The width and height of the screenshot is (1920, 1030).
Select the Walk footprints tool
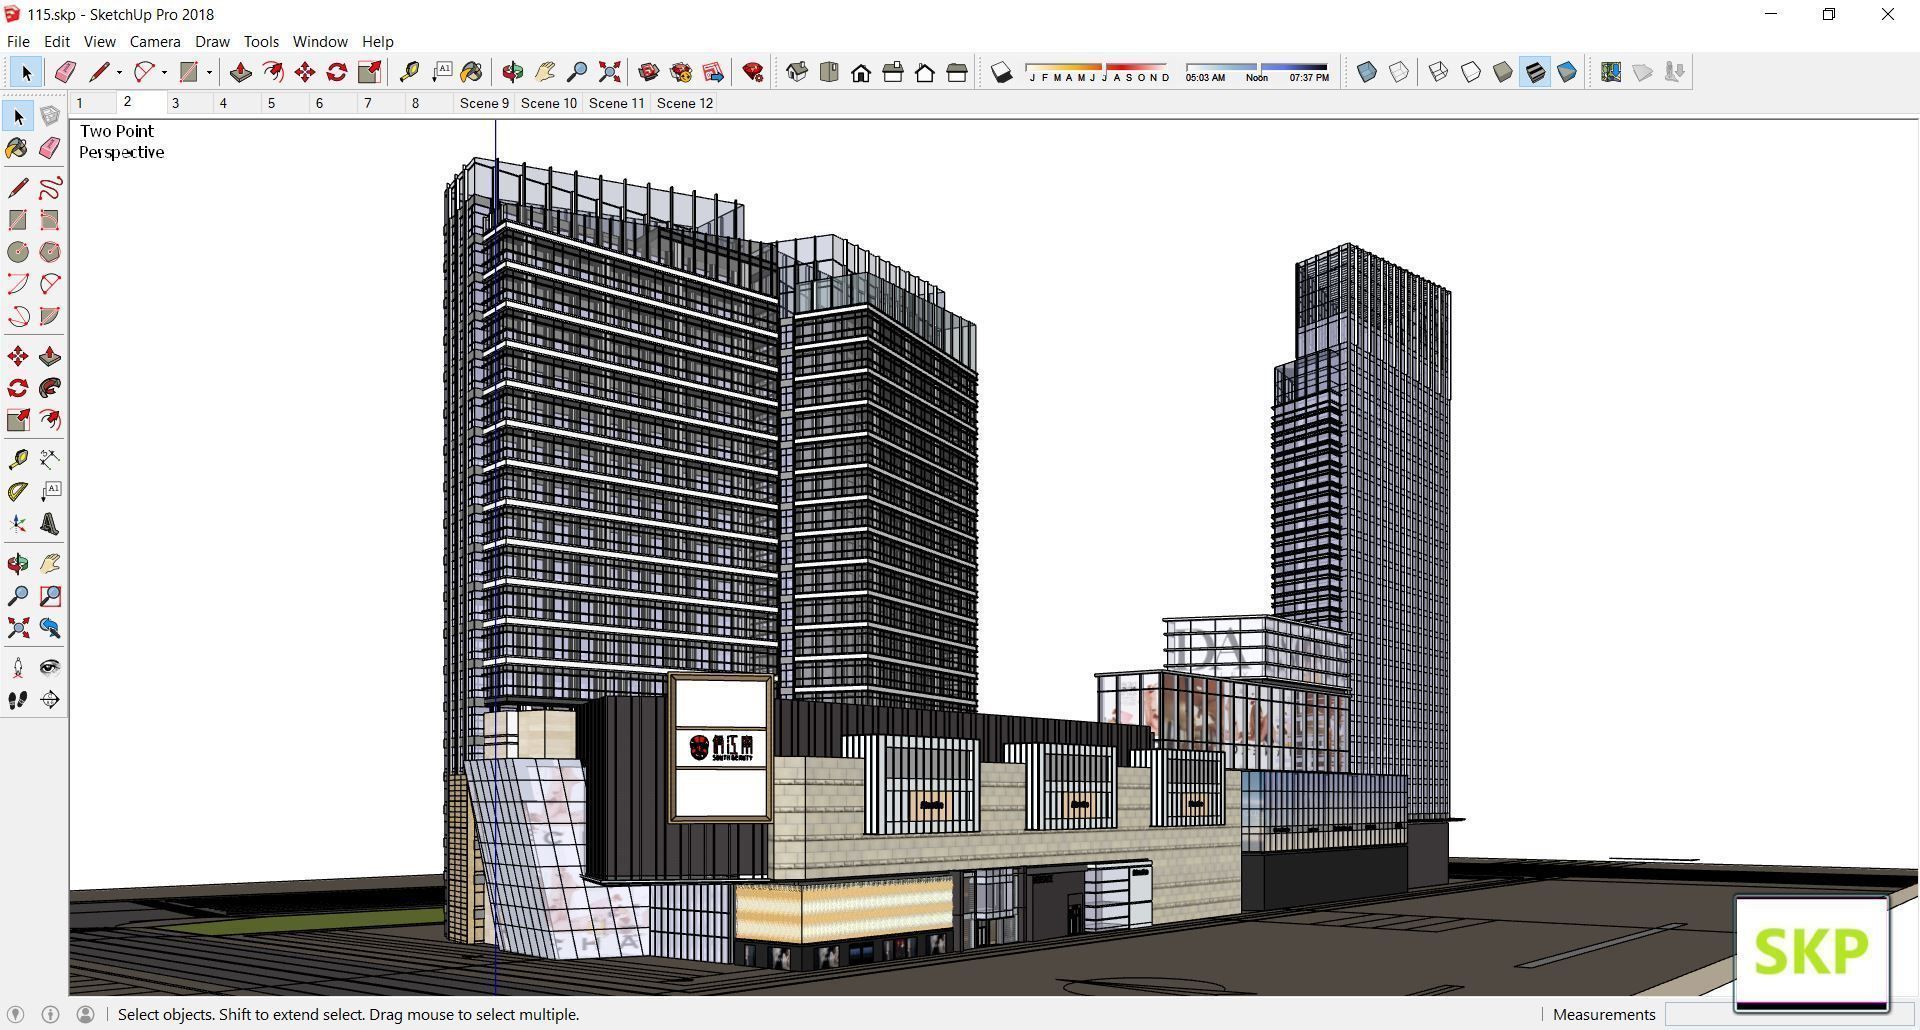[18, 700]
